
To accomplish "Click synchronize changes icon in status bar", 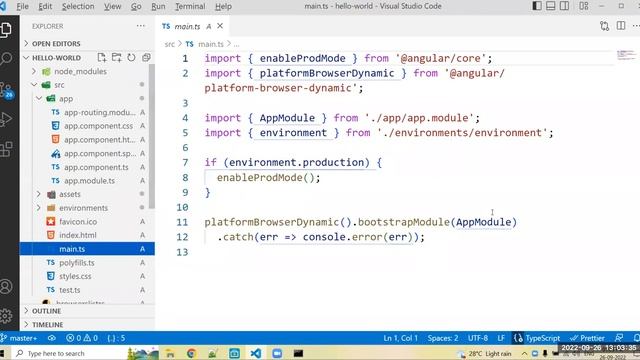I will (x=51, y=338).
